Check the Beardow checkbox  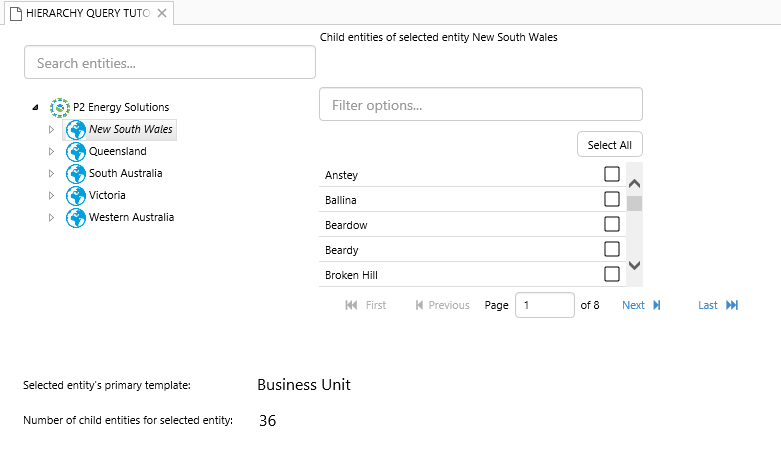click(x=612, y=224)
